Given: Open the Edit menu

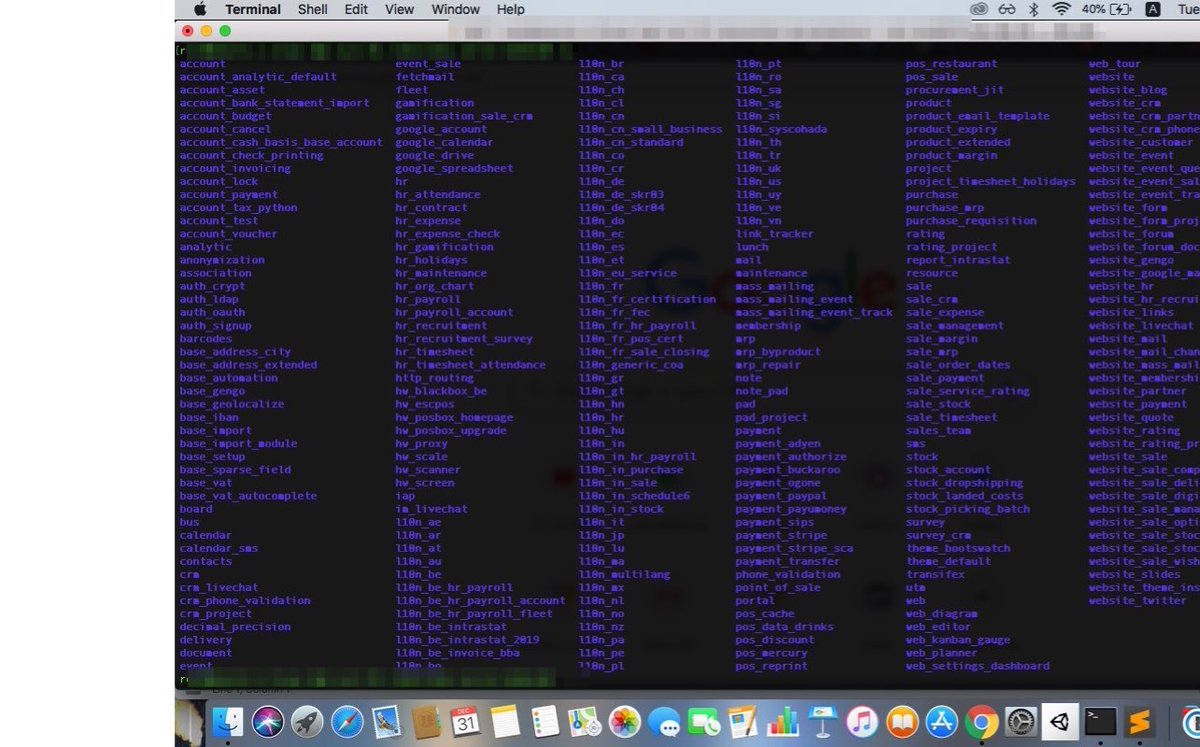Looking at the screenshot, I should click(356, 9).
